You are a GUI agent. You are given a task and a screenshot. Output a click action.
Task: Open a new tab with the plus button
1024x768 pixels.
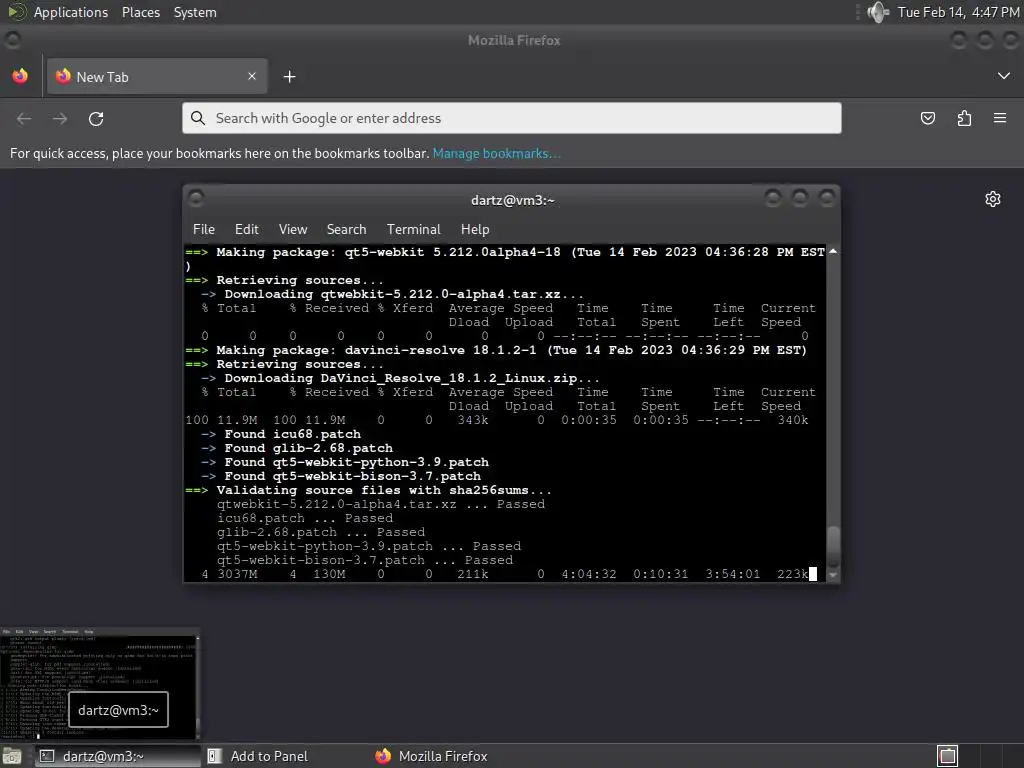[289, 76]
